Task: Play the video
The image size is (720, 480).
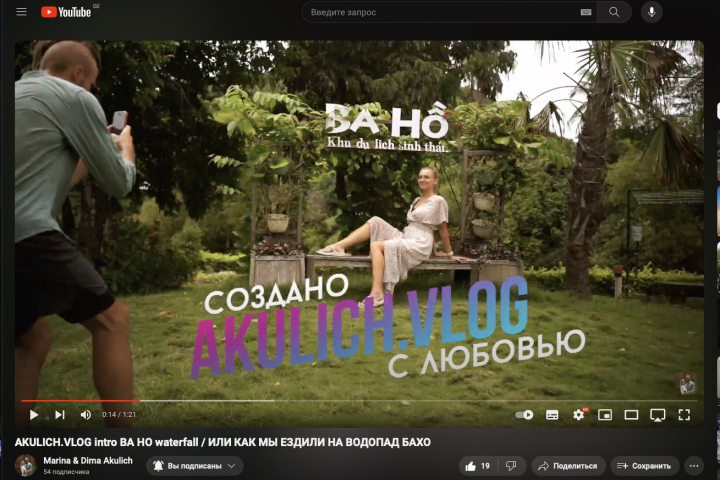Action: click(x=34, y=415)
